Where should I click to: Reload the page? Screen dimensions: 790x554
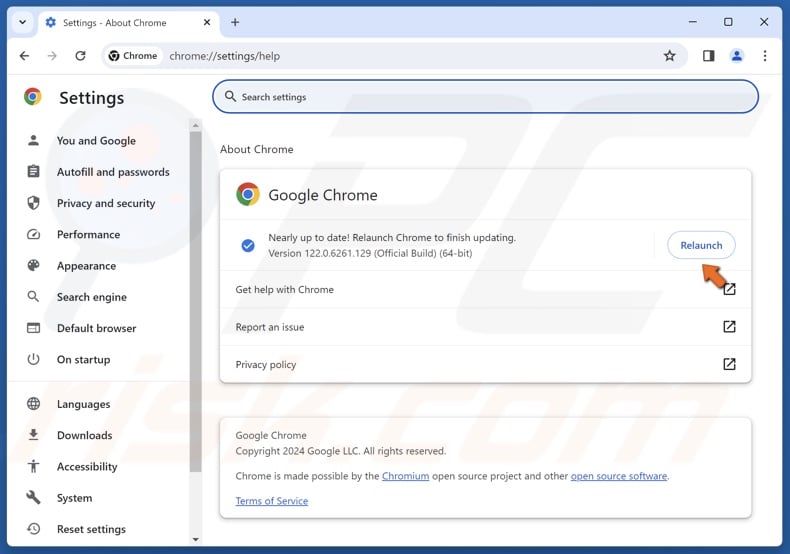(x=80, y=56)
